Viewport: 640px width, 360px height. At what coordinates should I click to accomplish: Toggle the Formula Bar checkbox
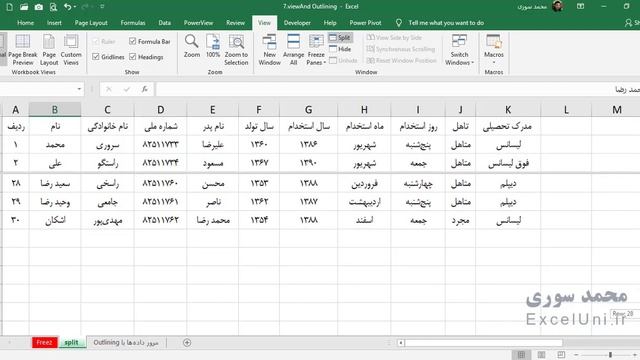(x=132, y=42)
